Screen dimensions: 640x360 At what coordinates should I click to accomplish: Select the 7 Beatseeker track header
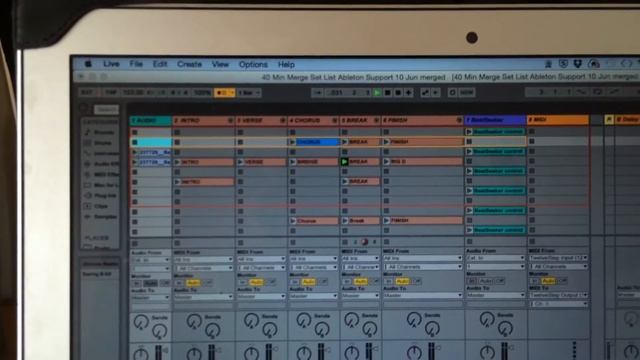tap(495, 120)
